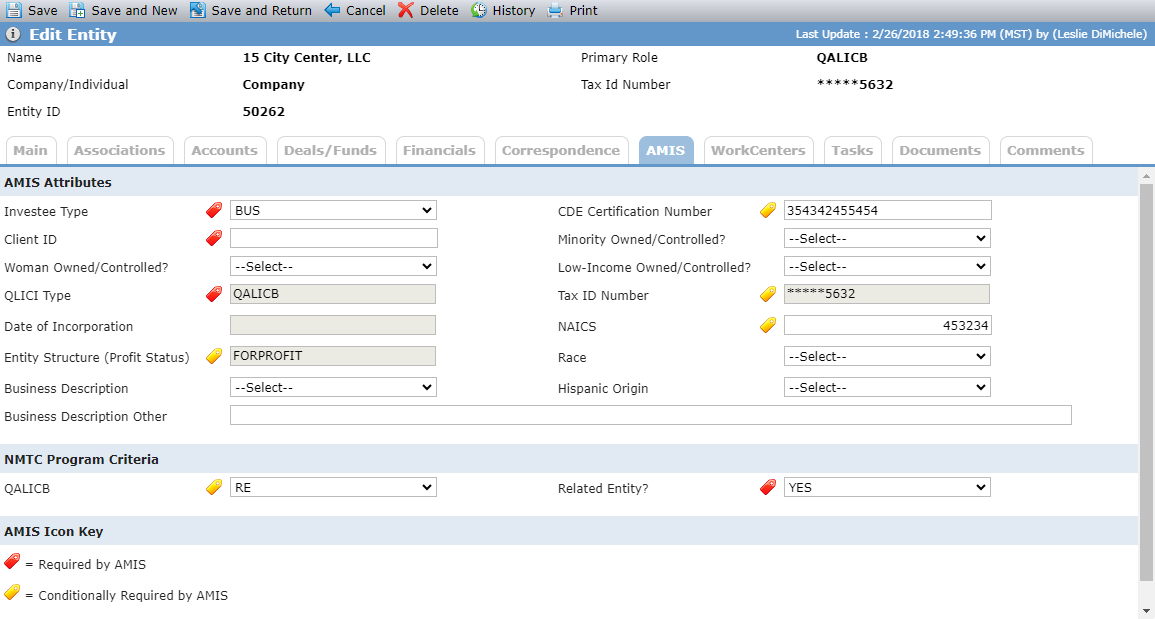Go to the Deals/Funds tab
This screenshot has height=619, width=1155.
pyautogui.click(x=331, y=150)
